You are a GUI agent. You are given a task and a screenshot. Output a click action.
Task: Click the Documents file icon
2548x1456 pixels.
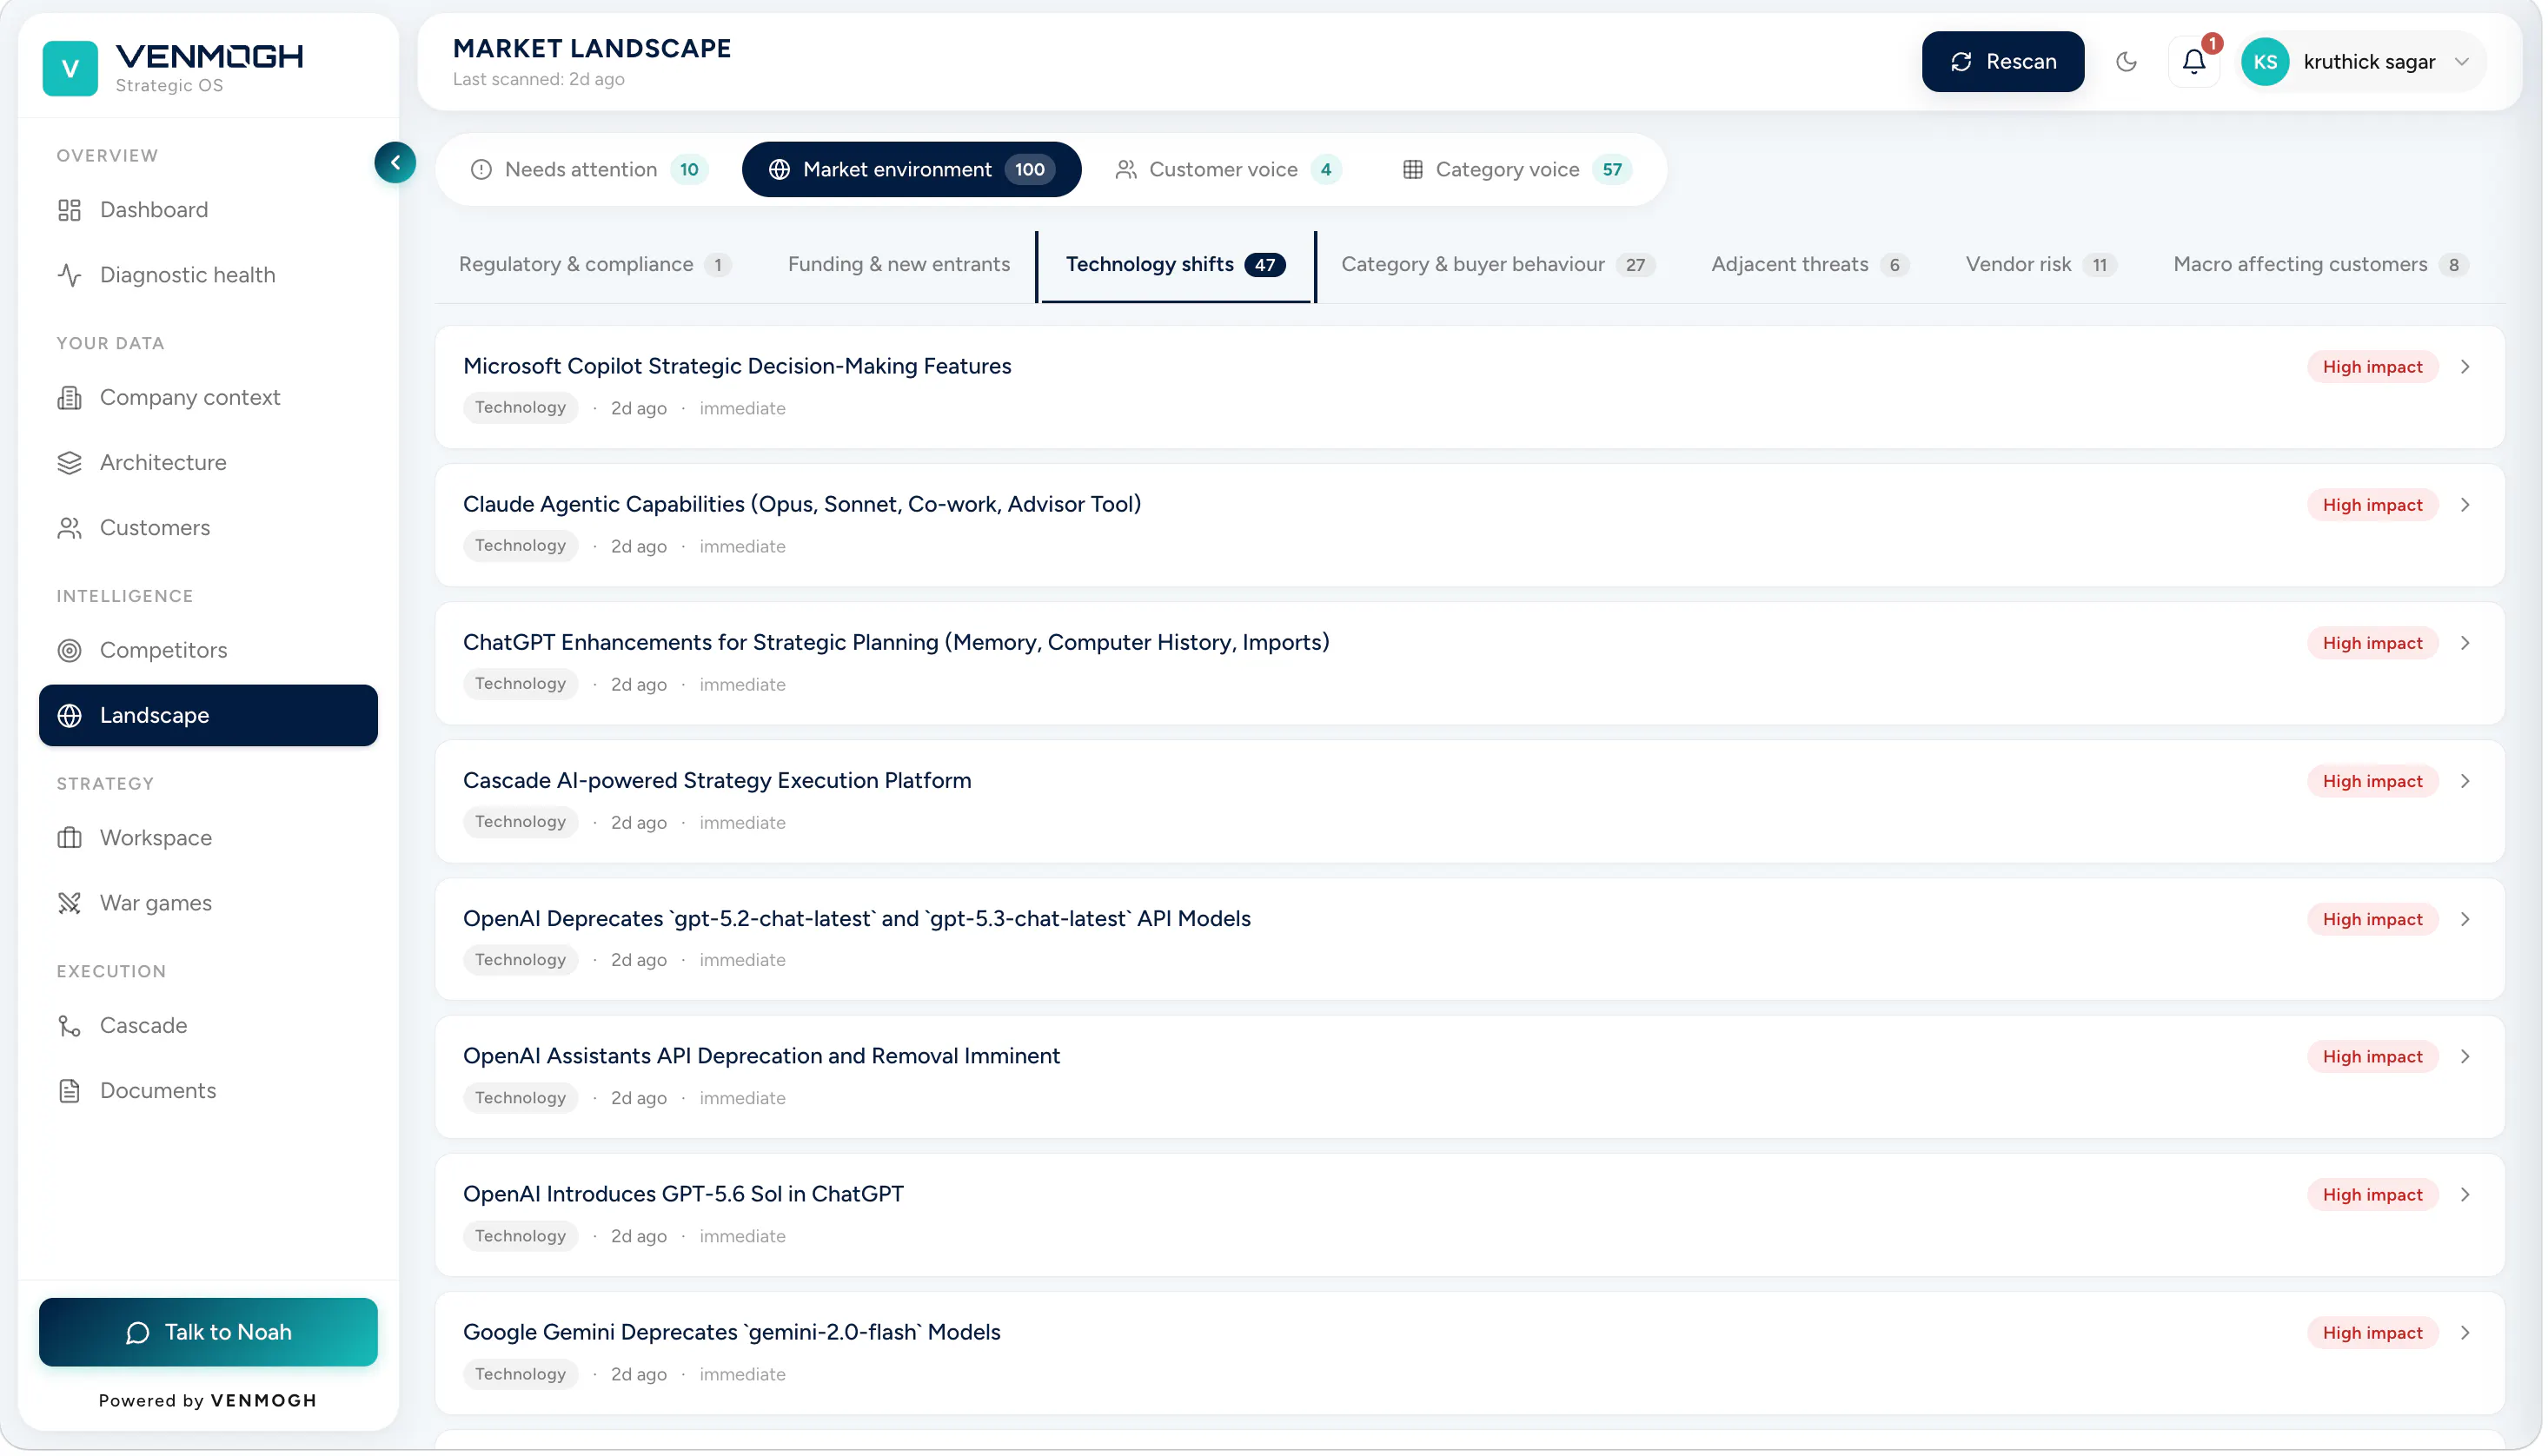click(x=69, y=1091)
